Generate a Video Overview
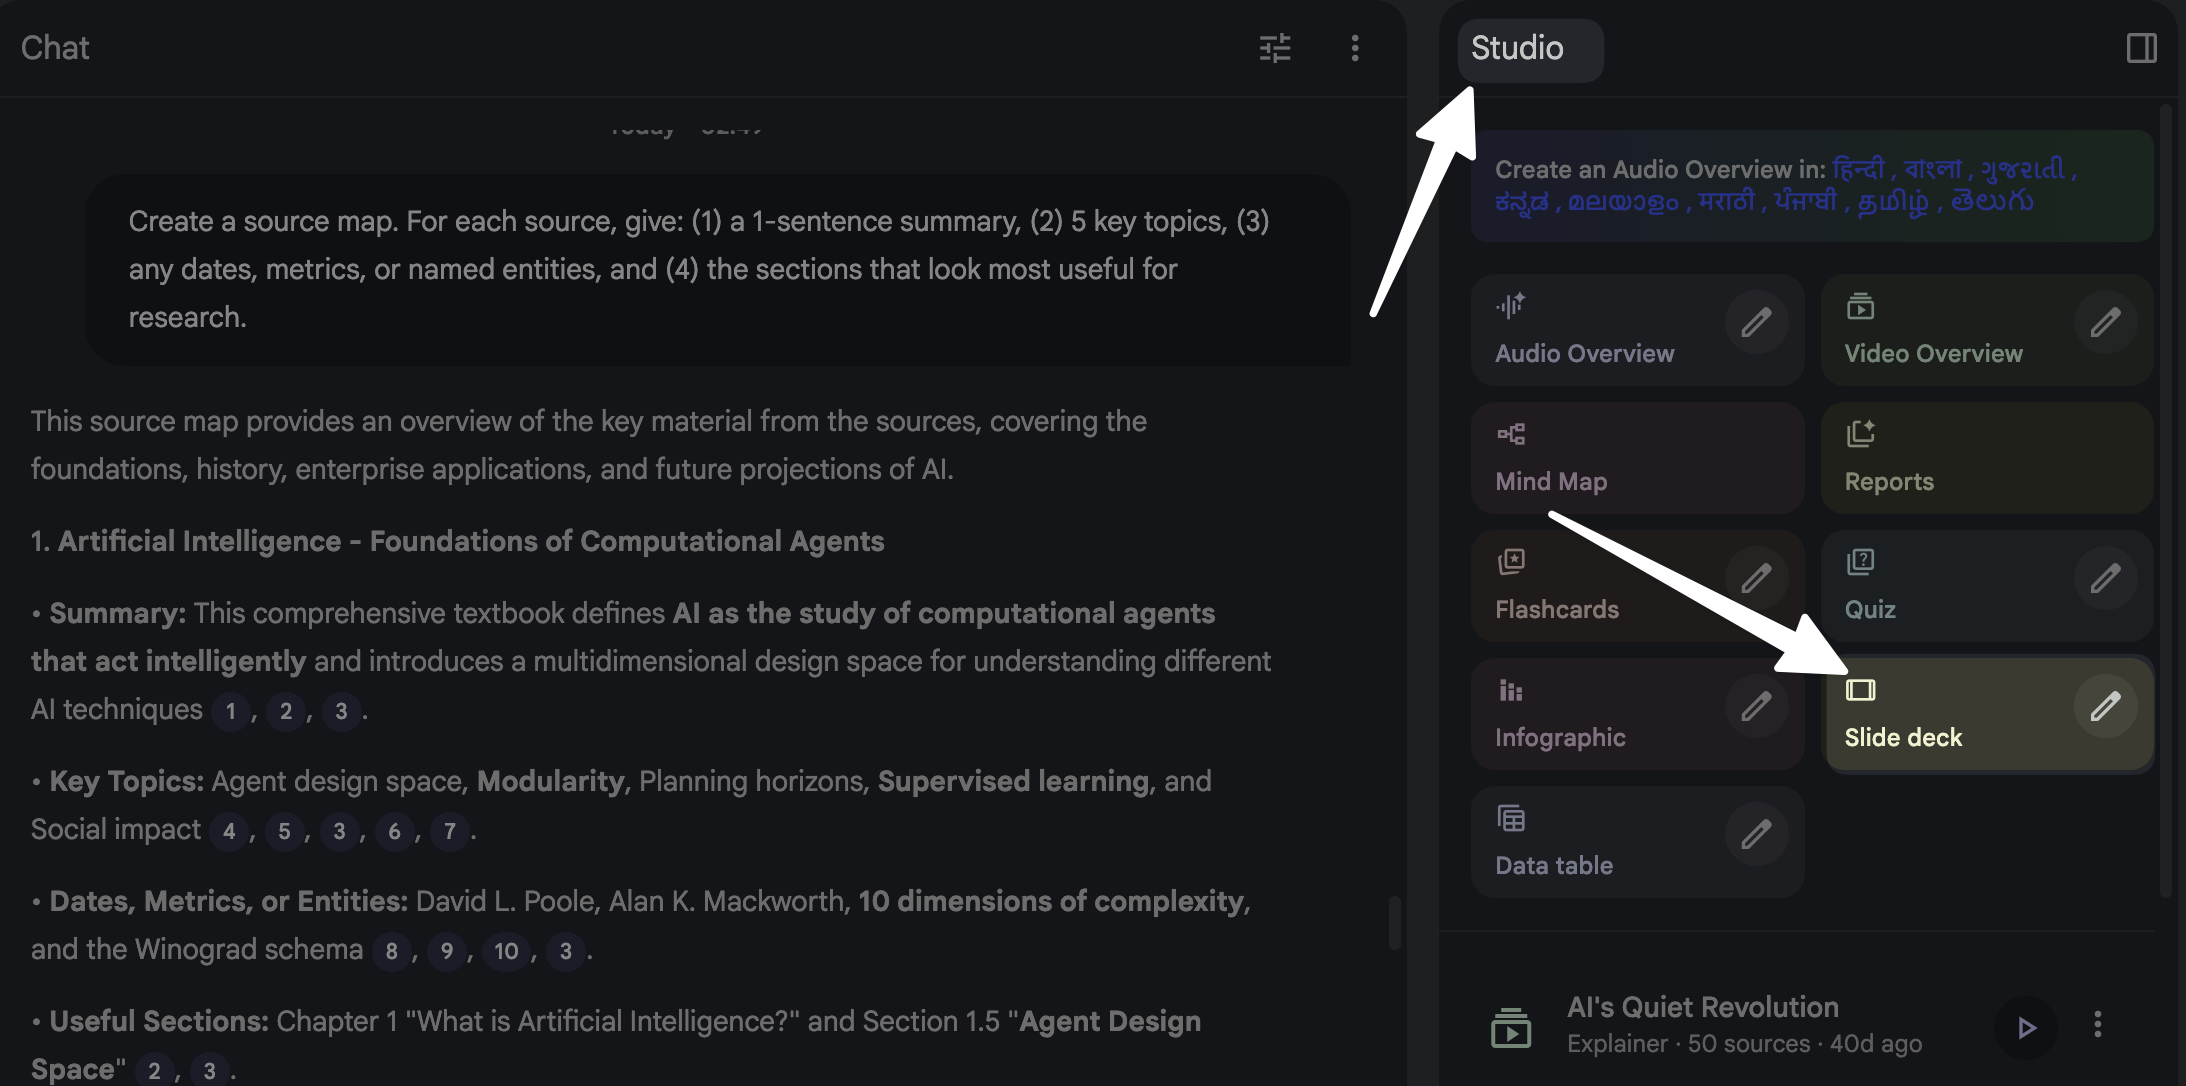Image resolution: width=2186 pixels, height=1086 pixels. tap(1932, 353)
